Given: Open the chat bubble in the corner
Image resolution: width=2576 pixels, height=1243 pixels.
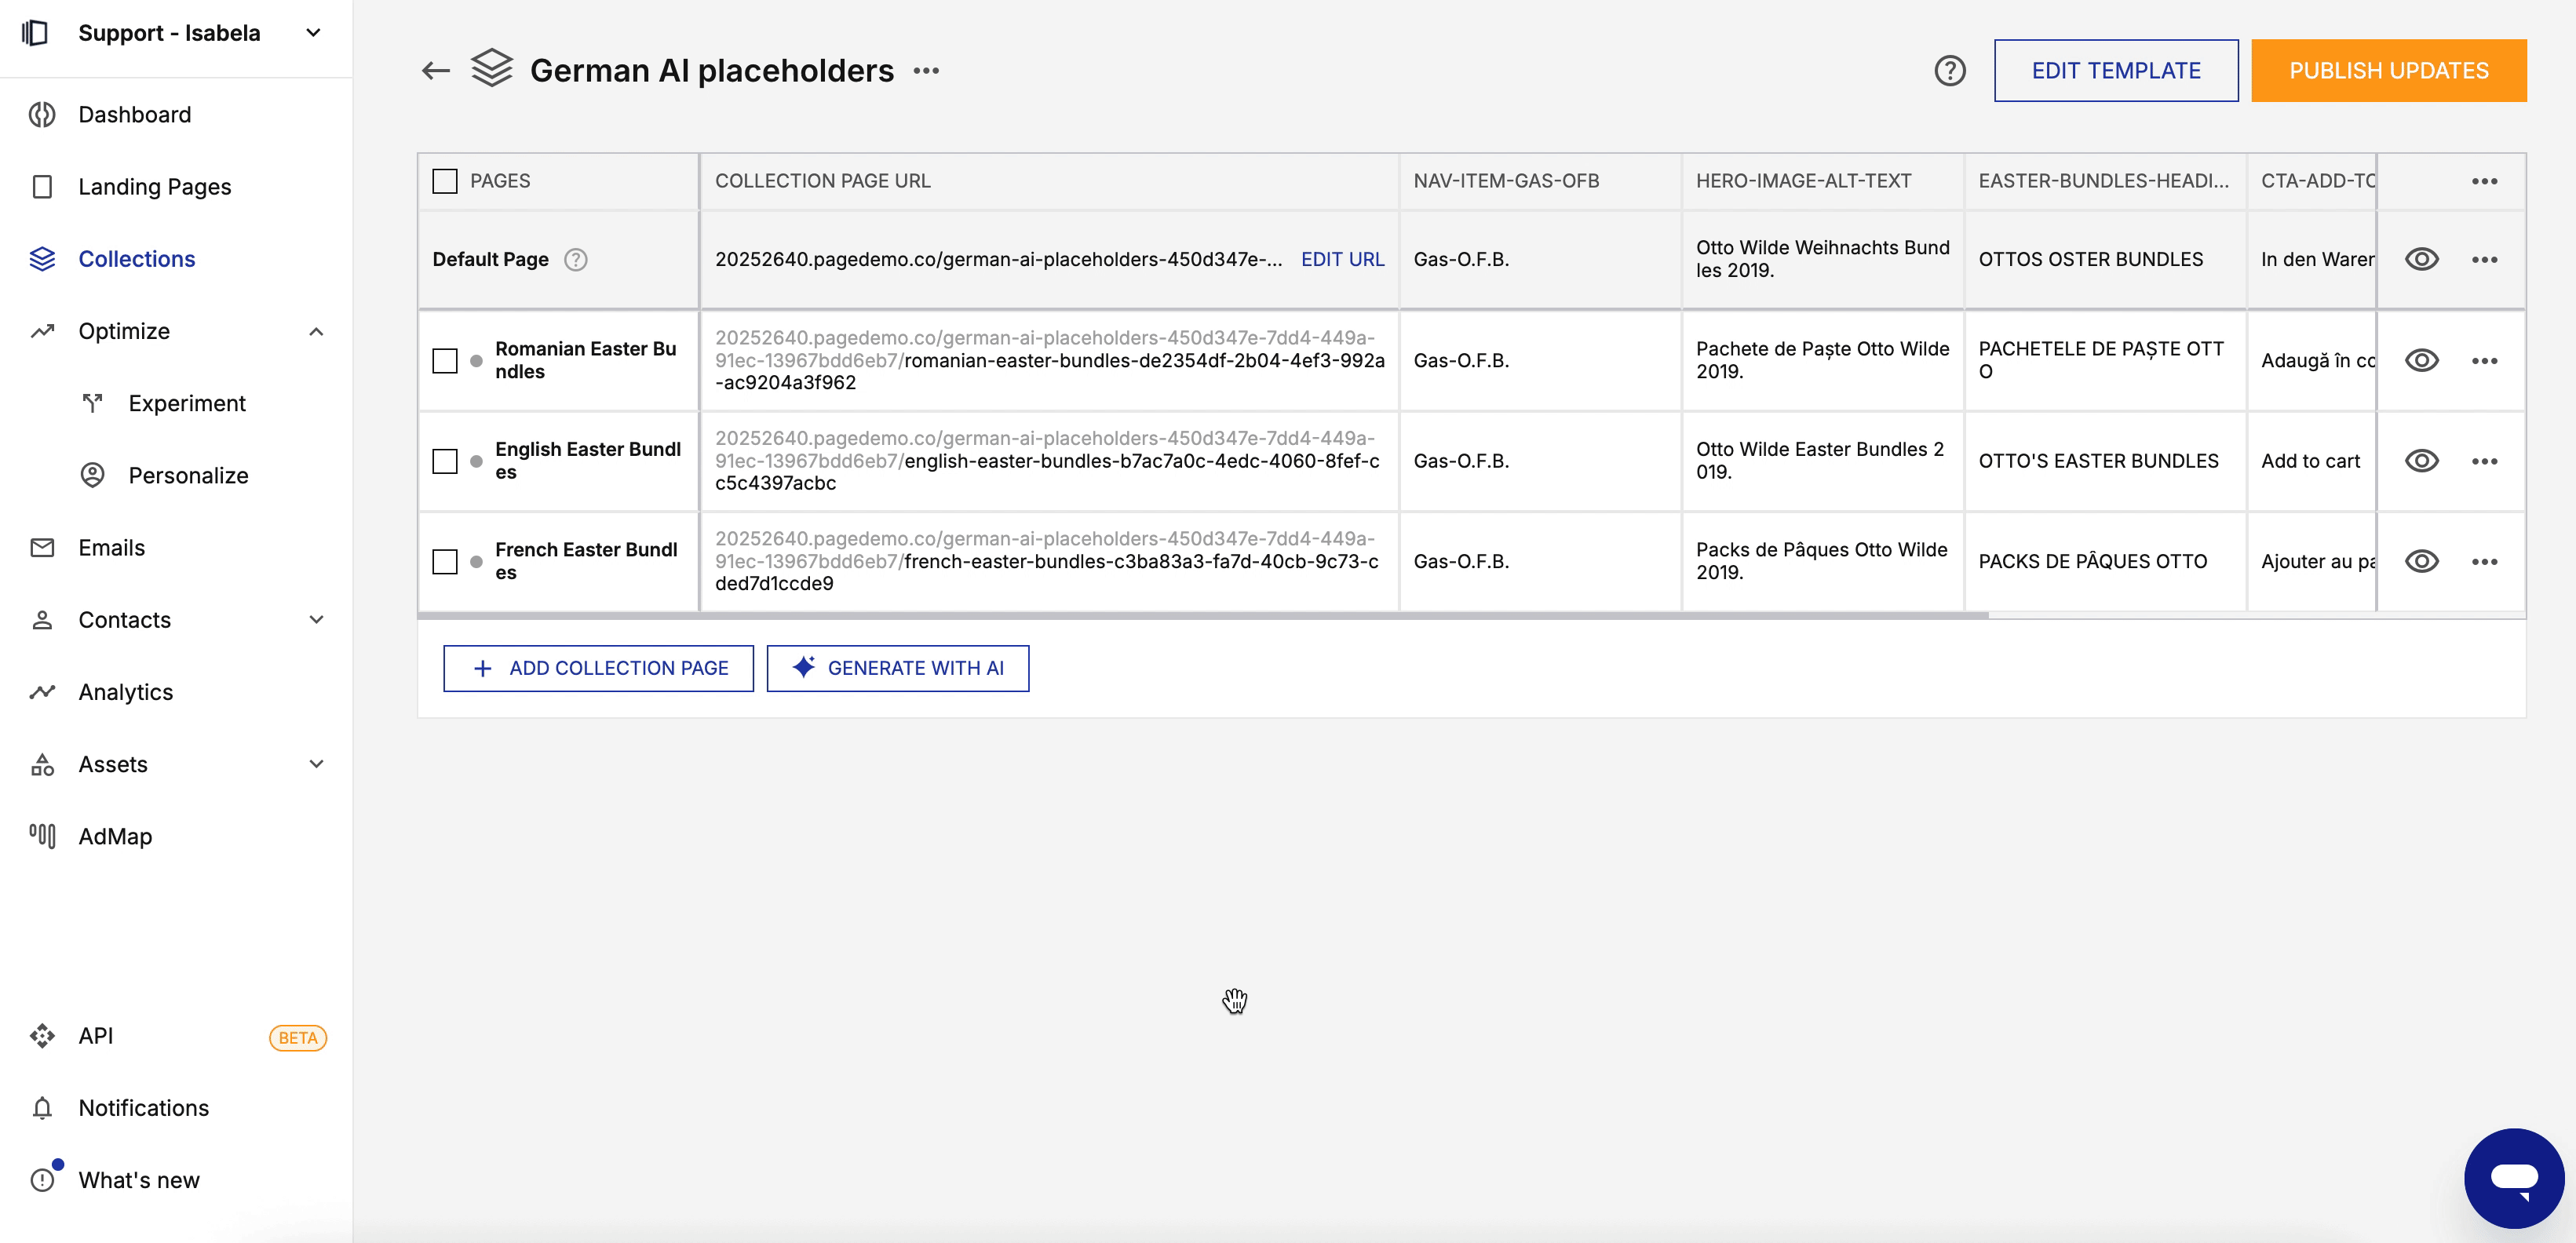Looking at the screenshot, I should [x=2514, y=1177].
